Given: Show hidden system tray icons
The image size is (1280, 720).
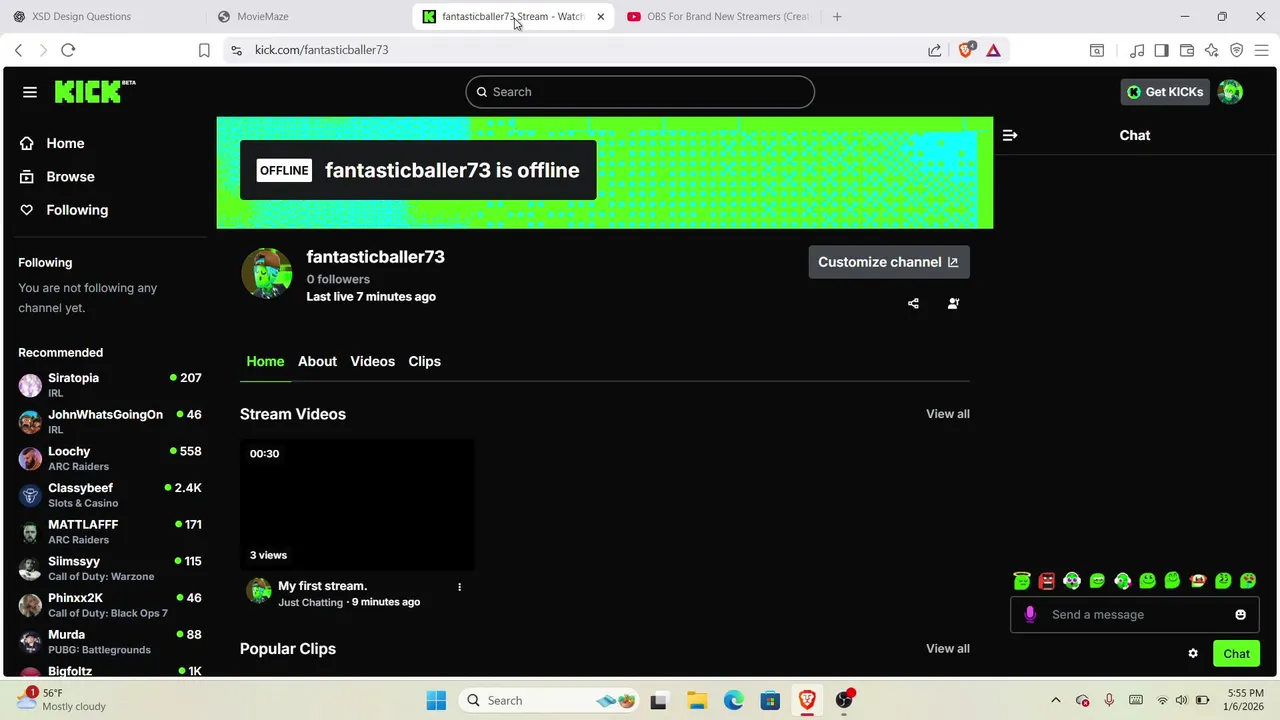Looking at the screenshot, I should coord(1055,701).
